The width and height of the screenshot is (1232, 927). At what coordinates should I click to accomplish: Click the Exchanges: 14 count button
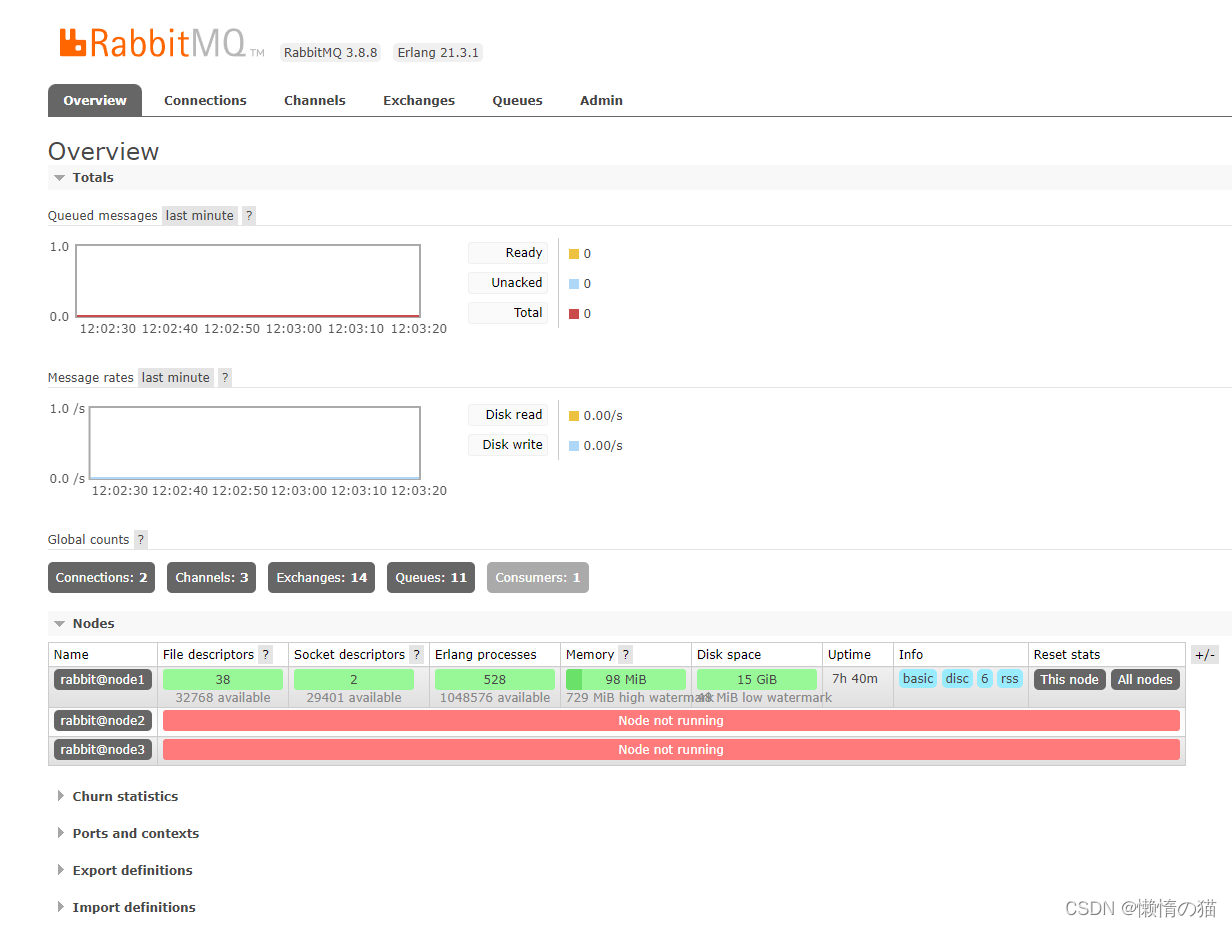click(321, 577)
